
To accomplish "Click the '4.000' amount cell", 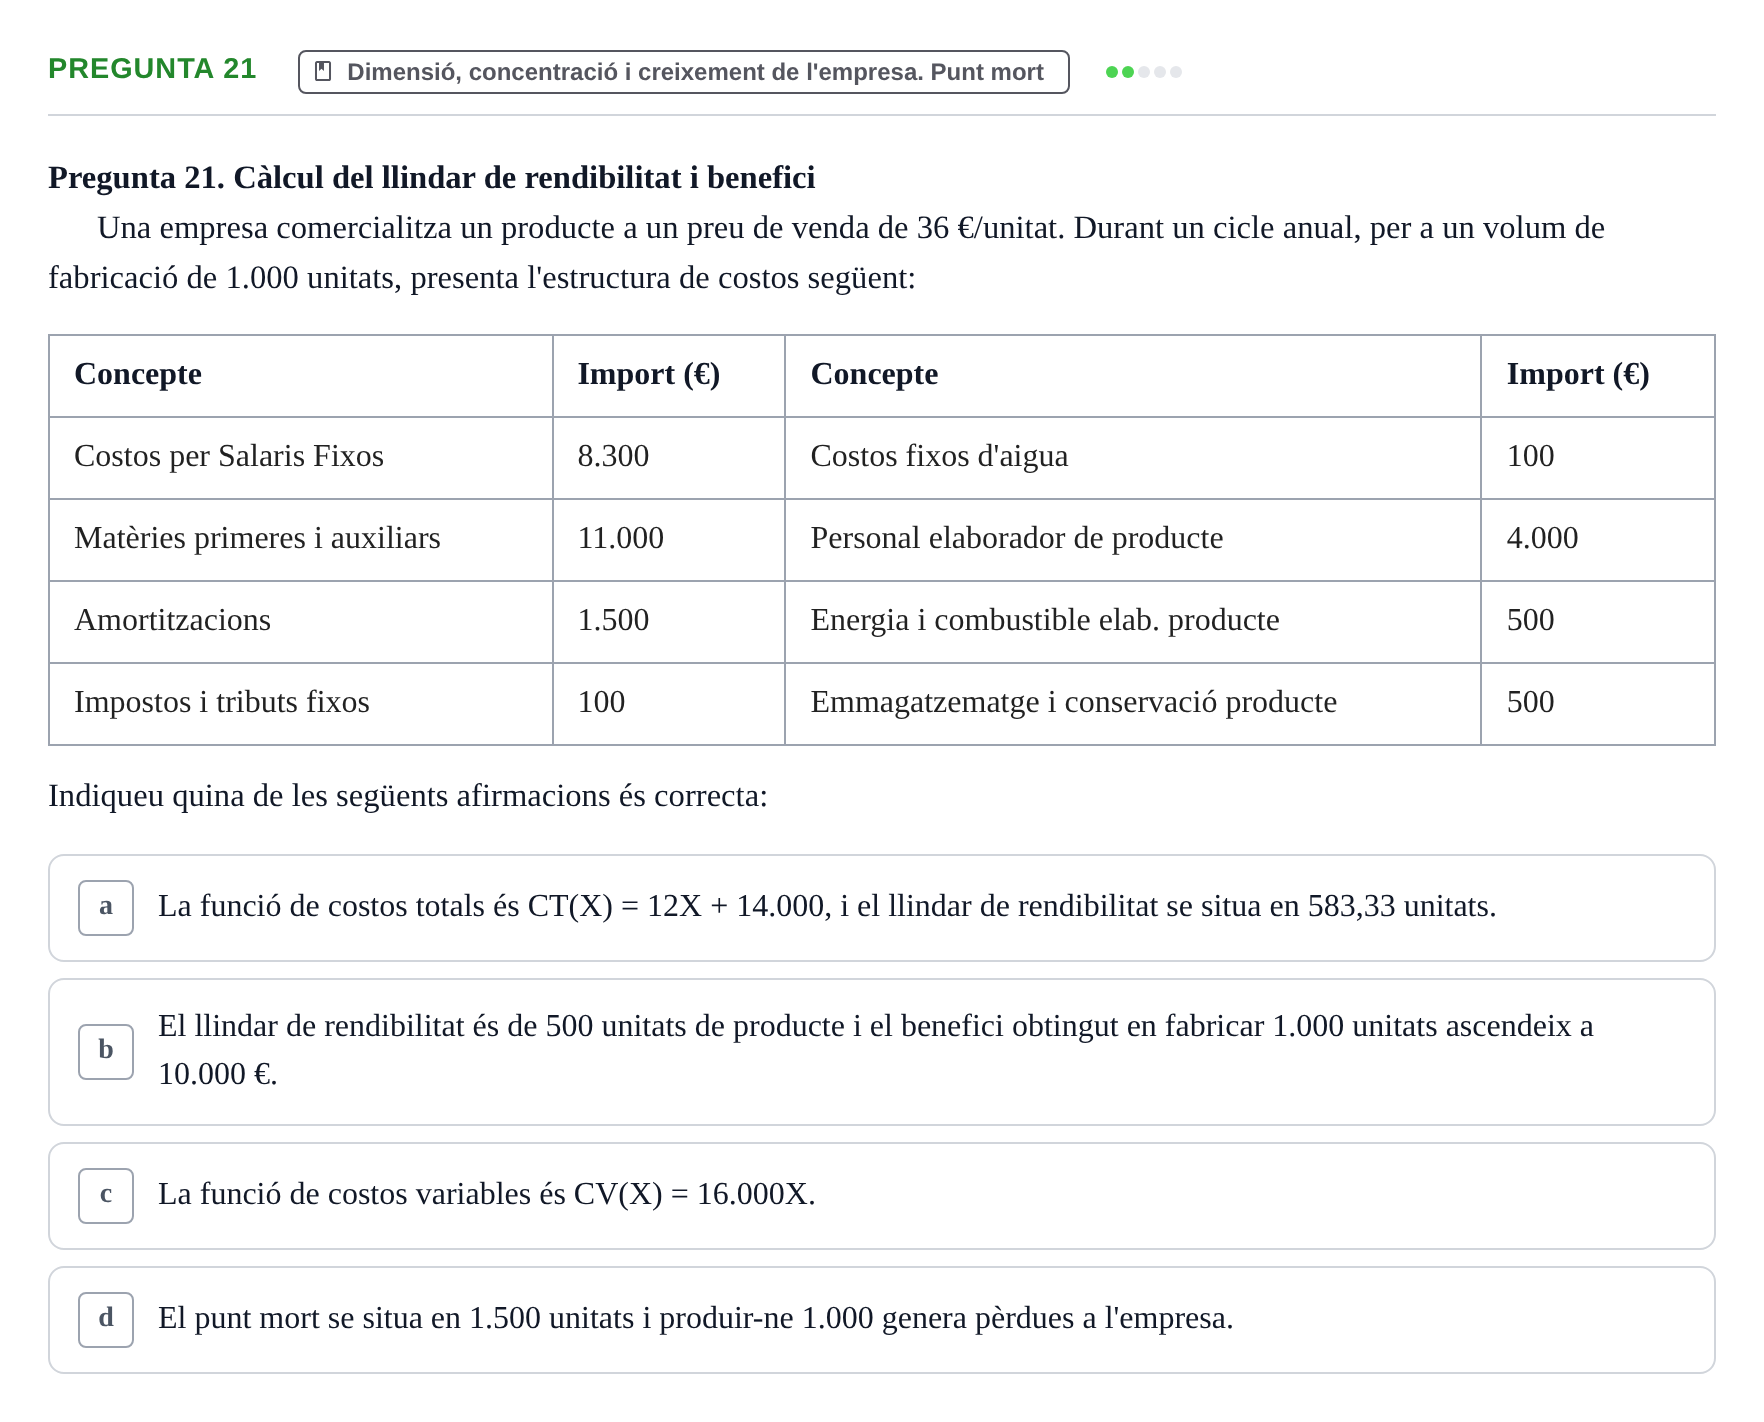I will coord(1598,540).
